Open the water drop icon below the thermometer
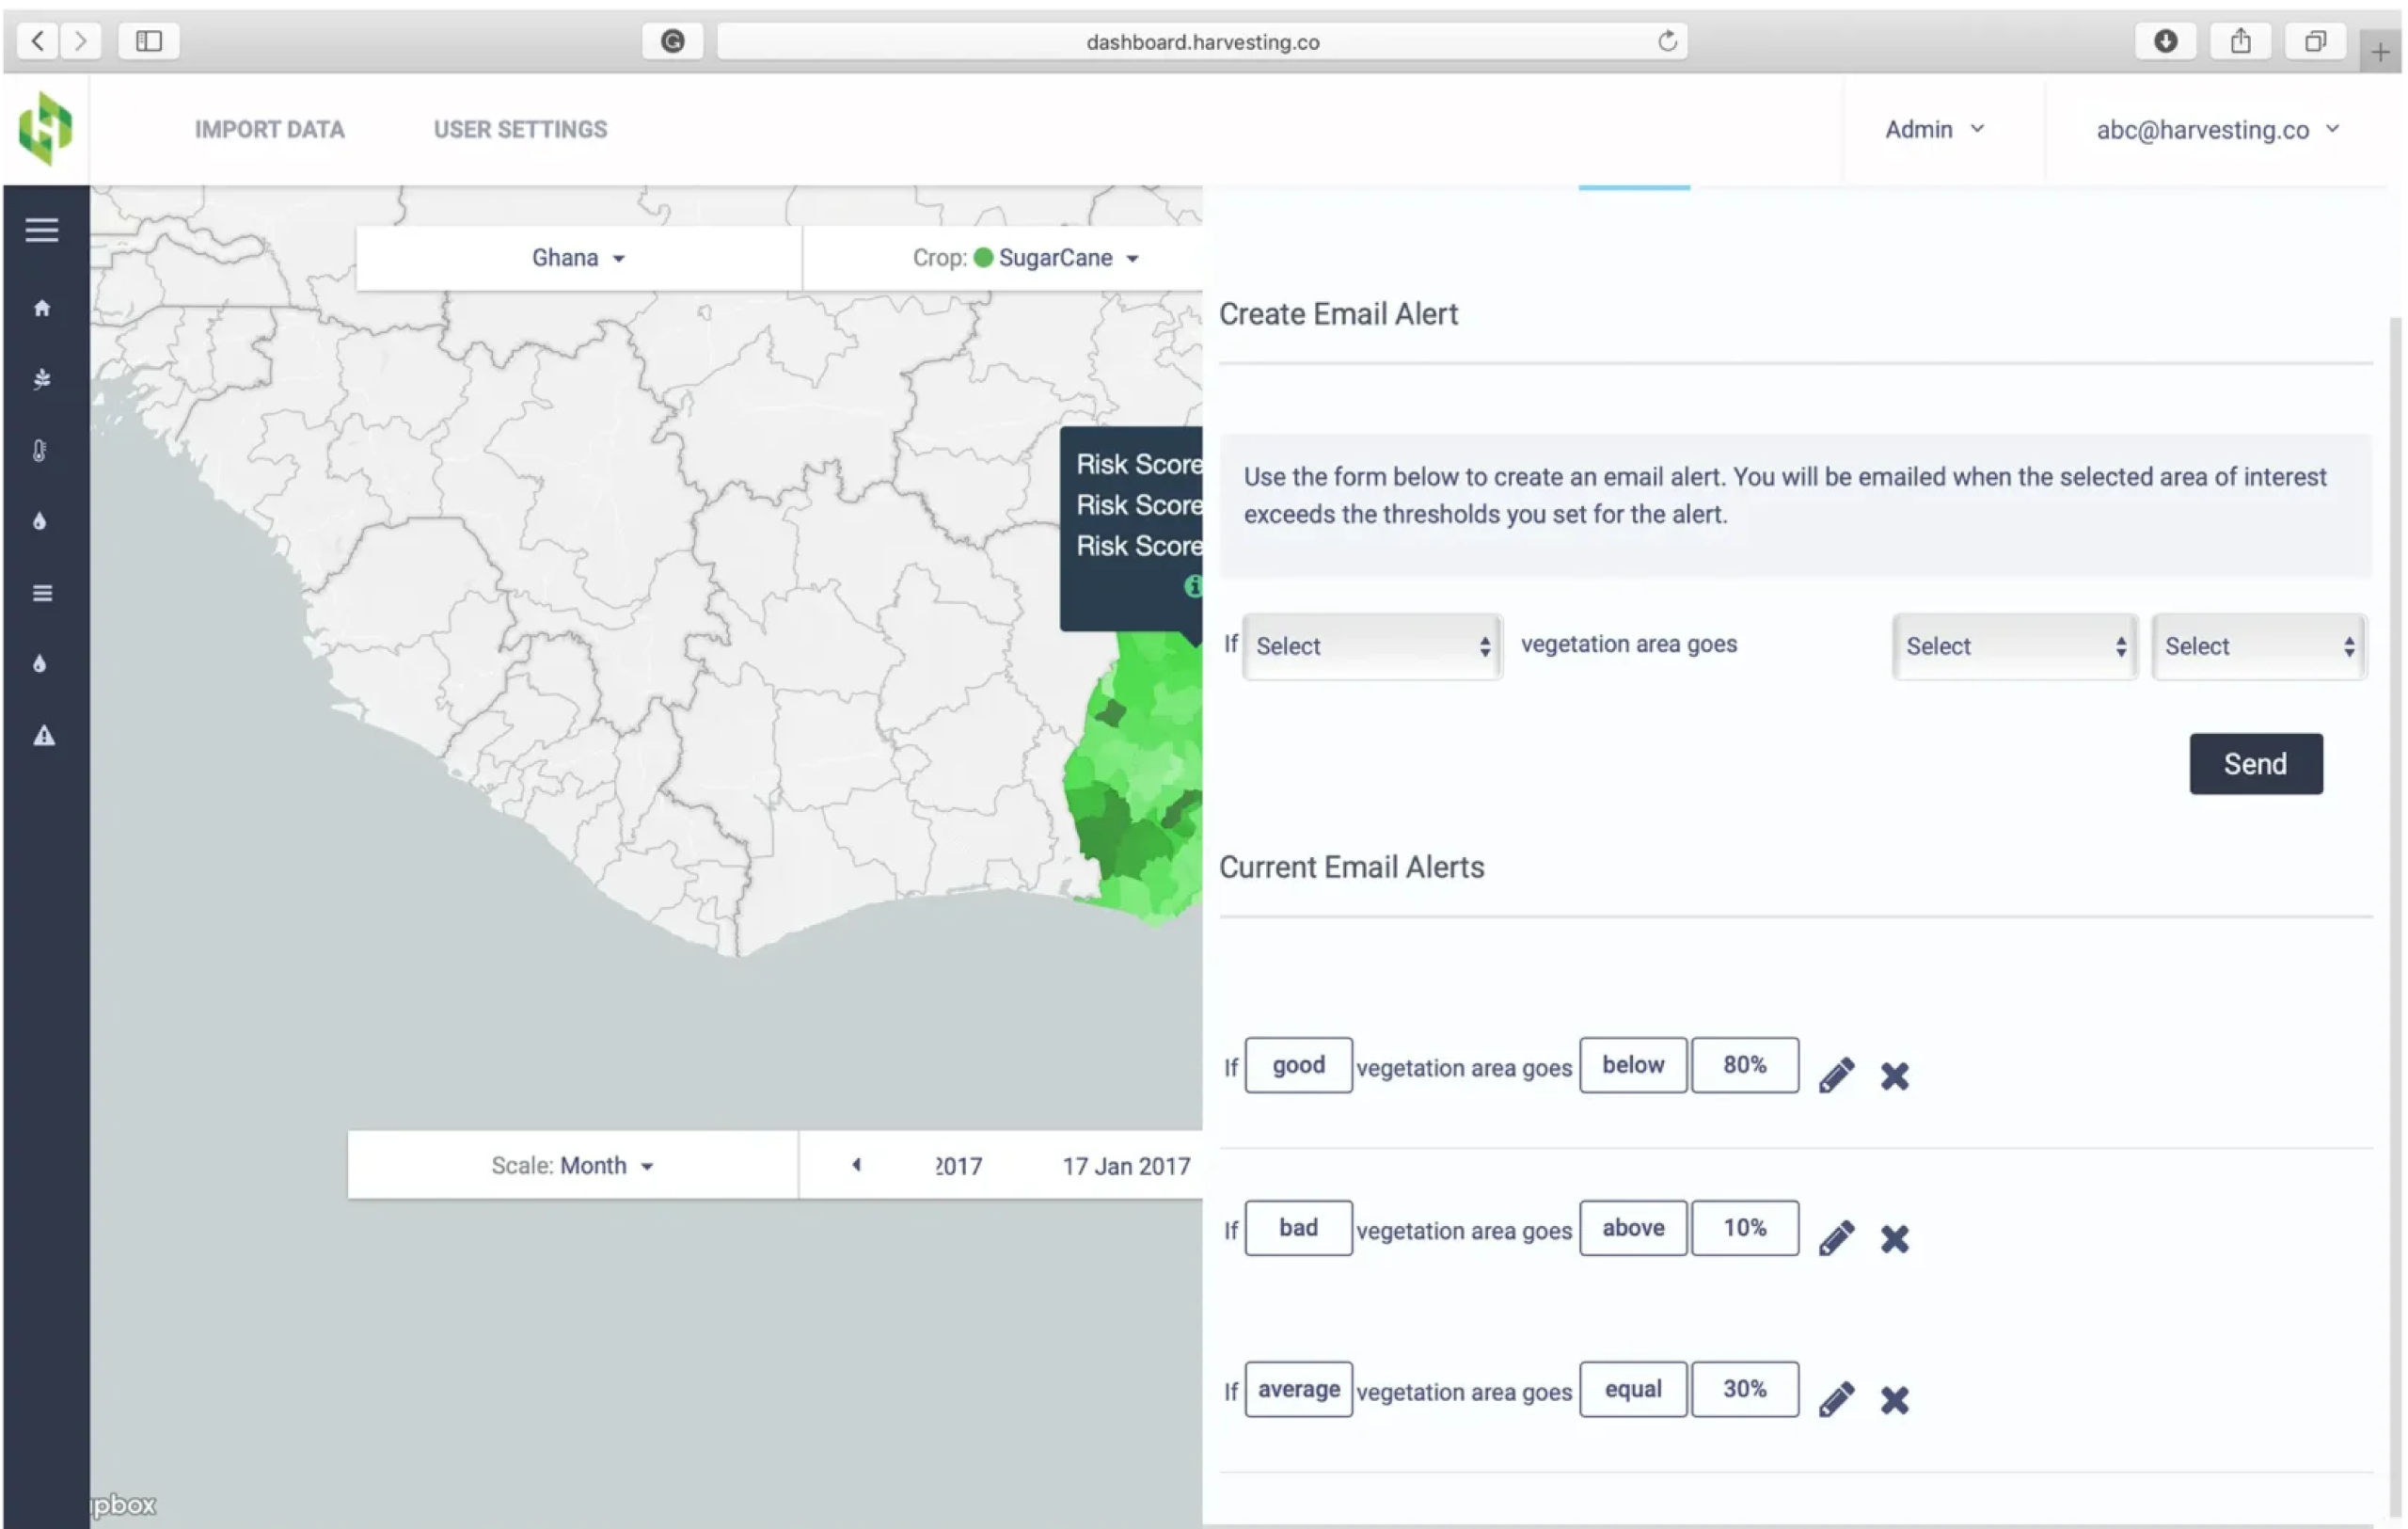The image size is (2408, 1529). [x=40, y=521]
